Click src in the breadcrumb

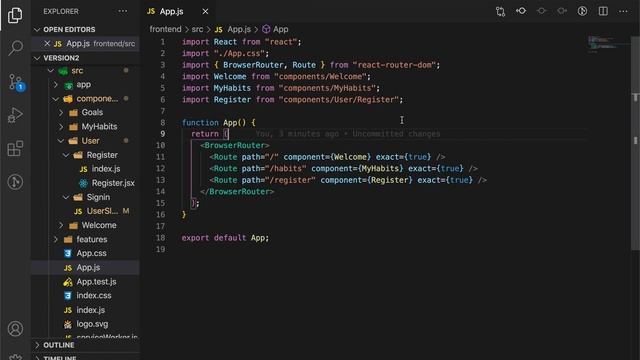pos(197,29)
